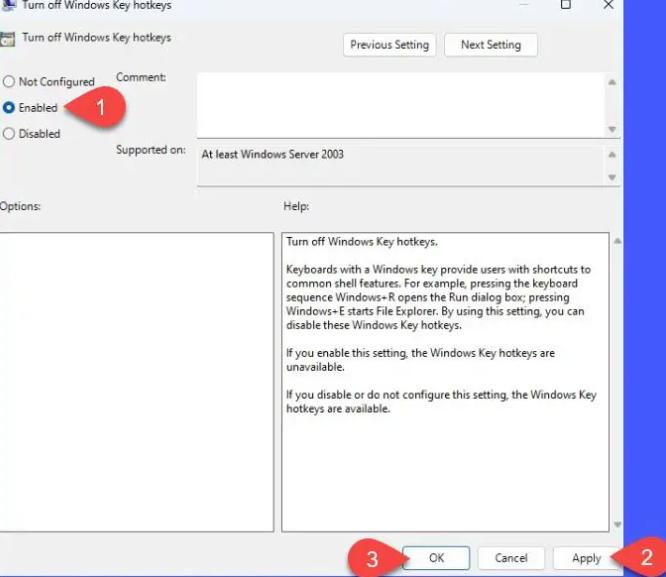Click the 'Help:' label
This screenshot has height=577, width=666.
pos(296,206)
